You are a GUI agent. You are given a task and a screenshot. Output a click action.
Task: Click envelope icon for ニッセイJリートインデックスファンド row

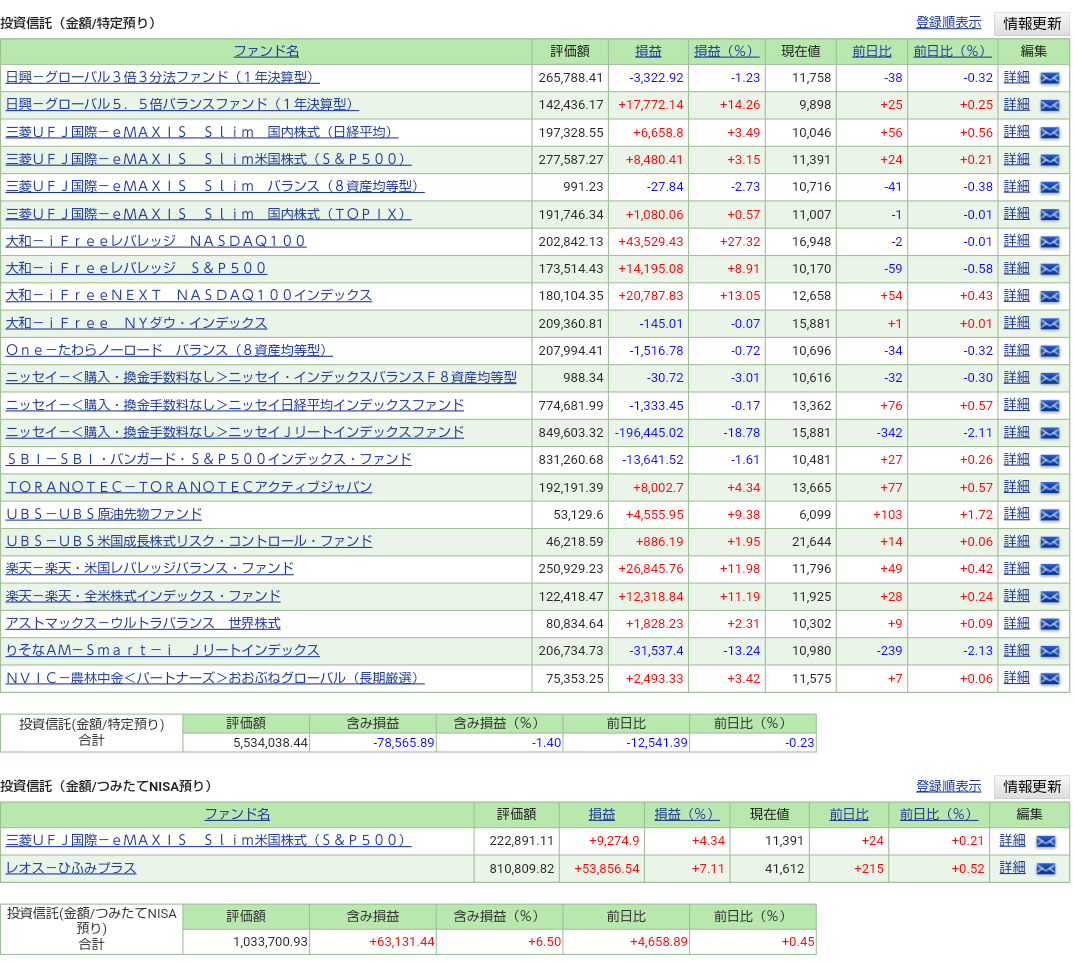click(x=1049, y=433)
